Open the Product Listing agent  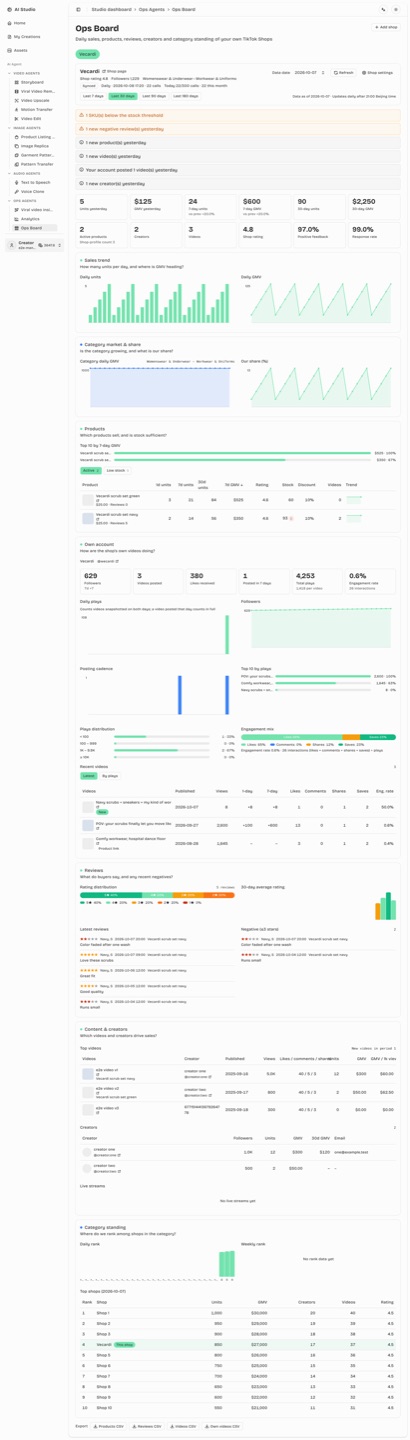coord(37,137)
